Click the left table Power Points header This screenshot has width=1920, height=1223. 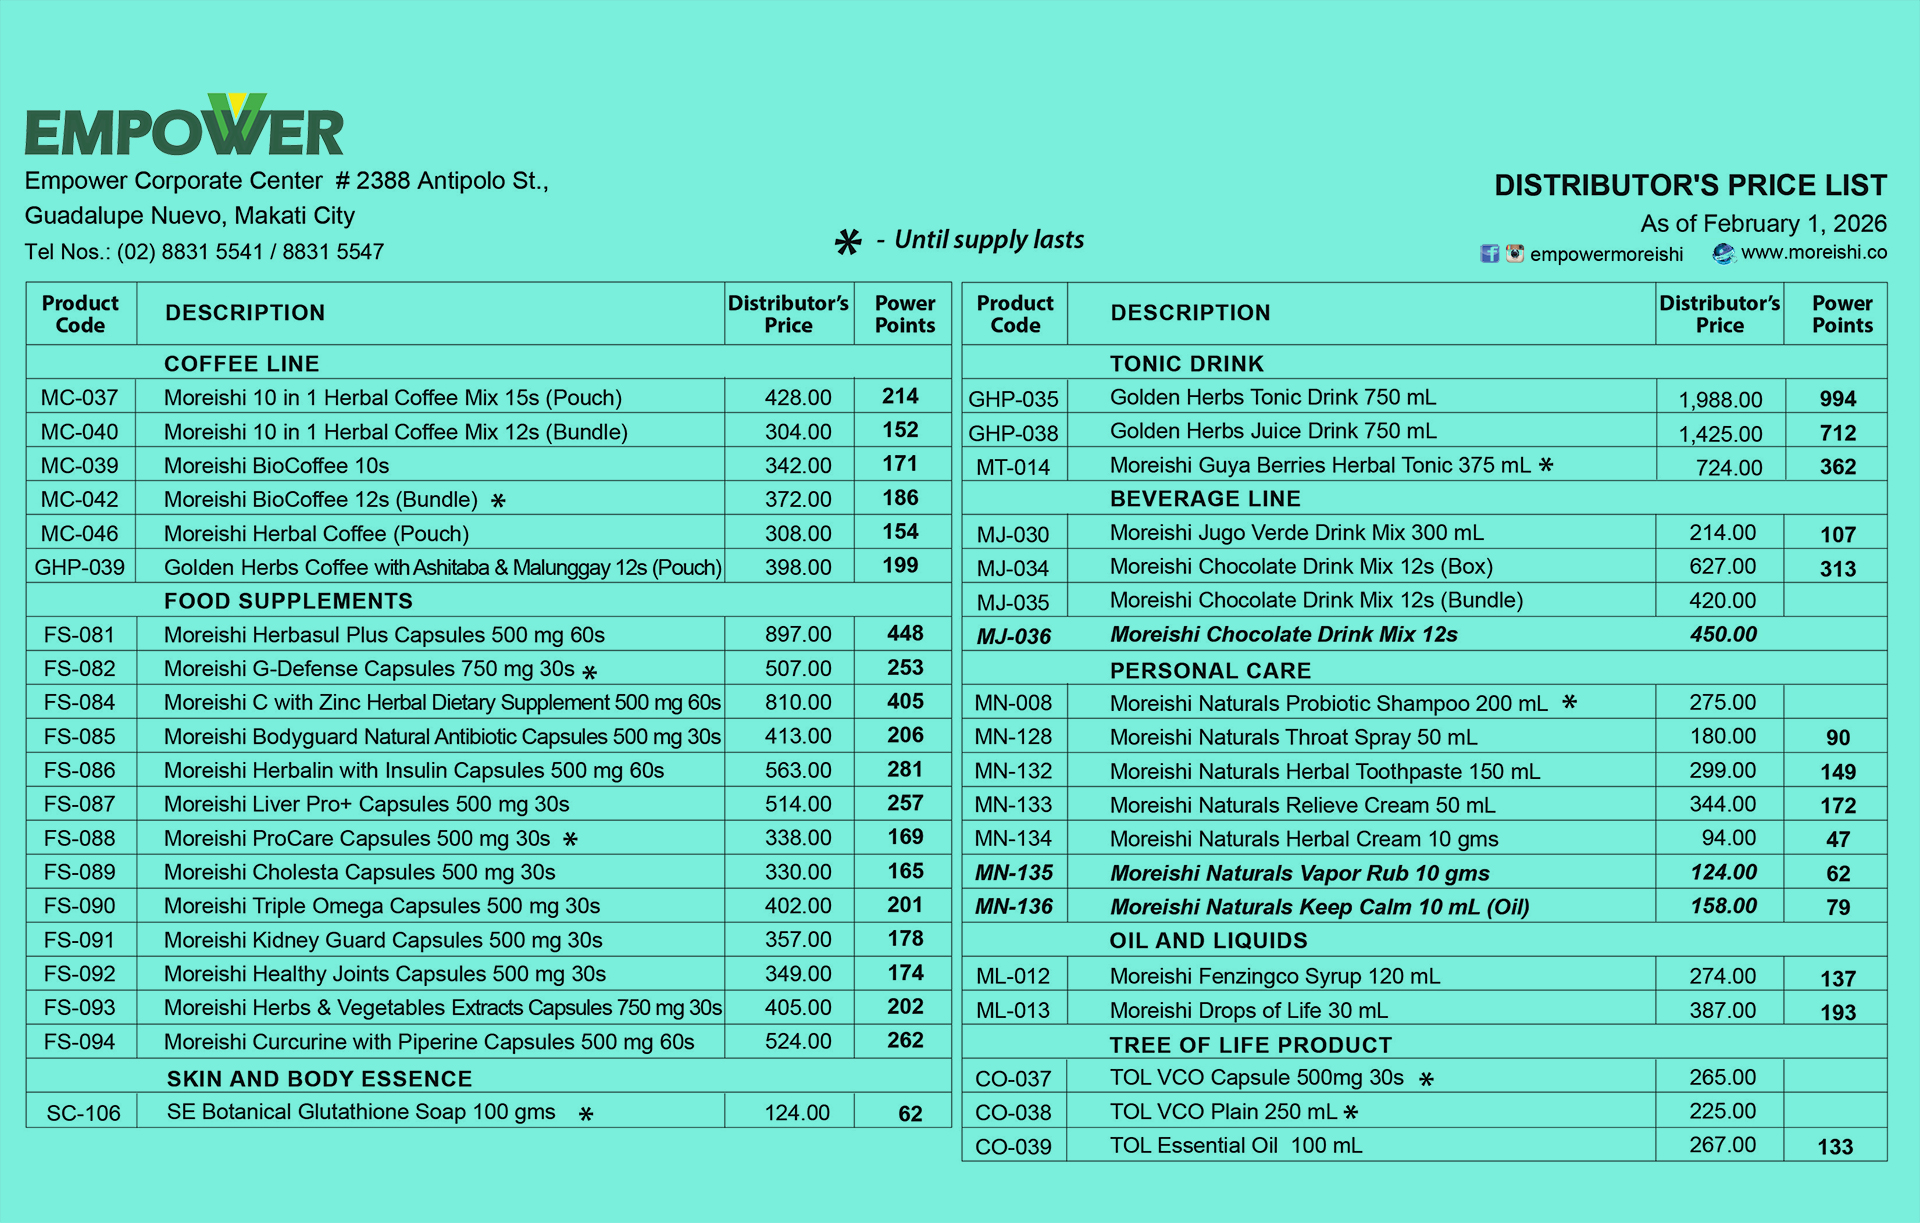[x=904, y=314]
